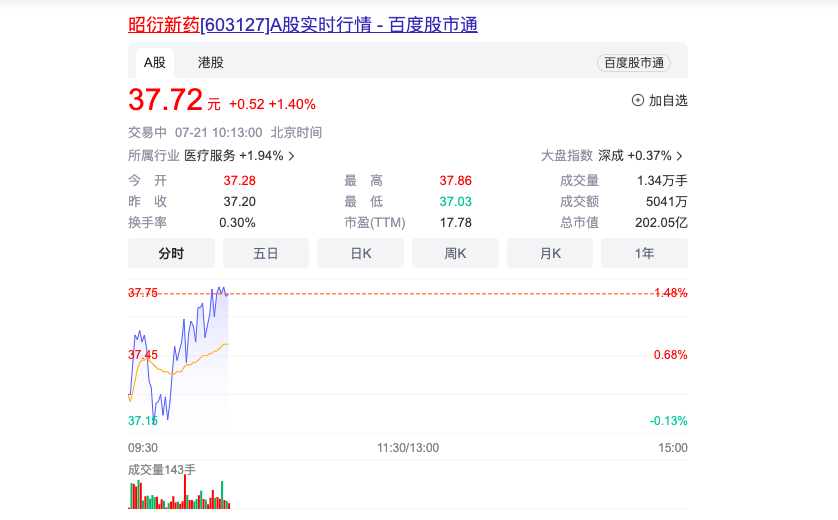838x520 pixels.
Task: Select the 分时 chart tab
Action: [x=171, y=253]
